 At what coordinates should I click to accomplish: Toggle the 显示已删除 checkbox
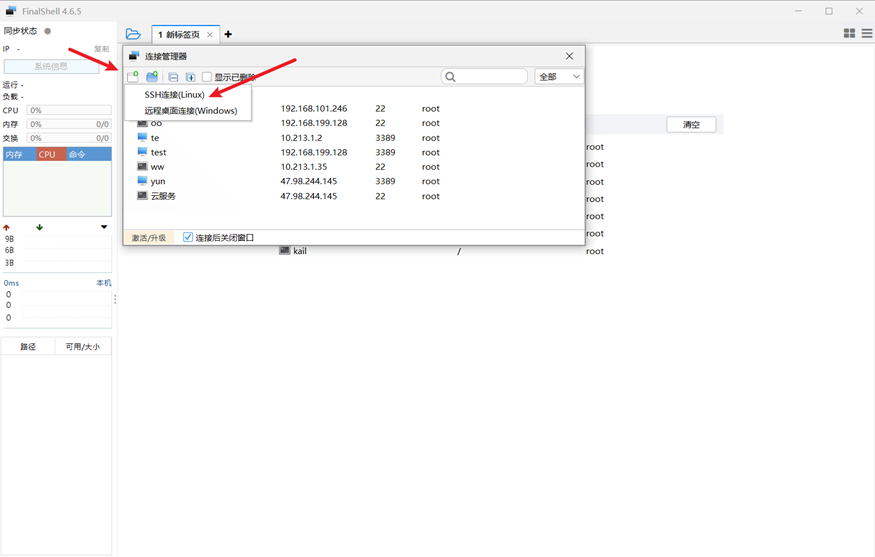[207, 77]
